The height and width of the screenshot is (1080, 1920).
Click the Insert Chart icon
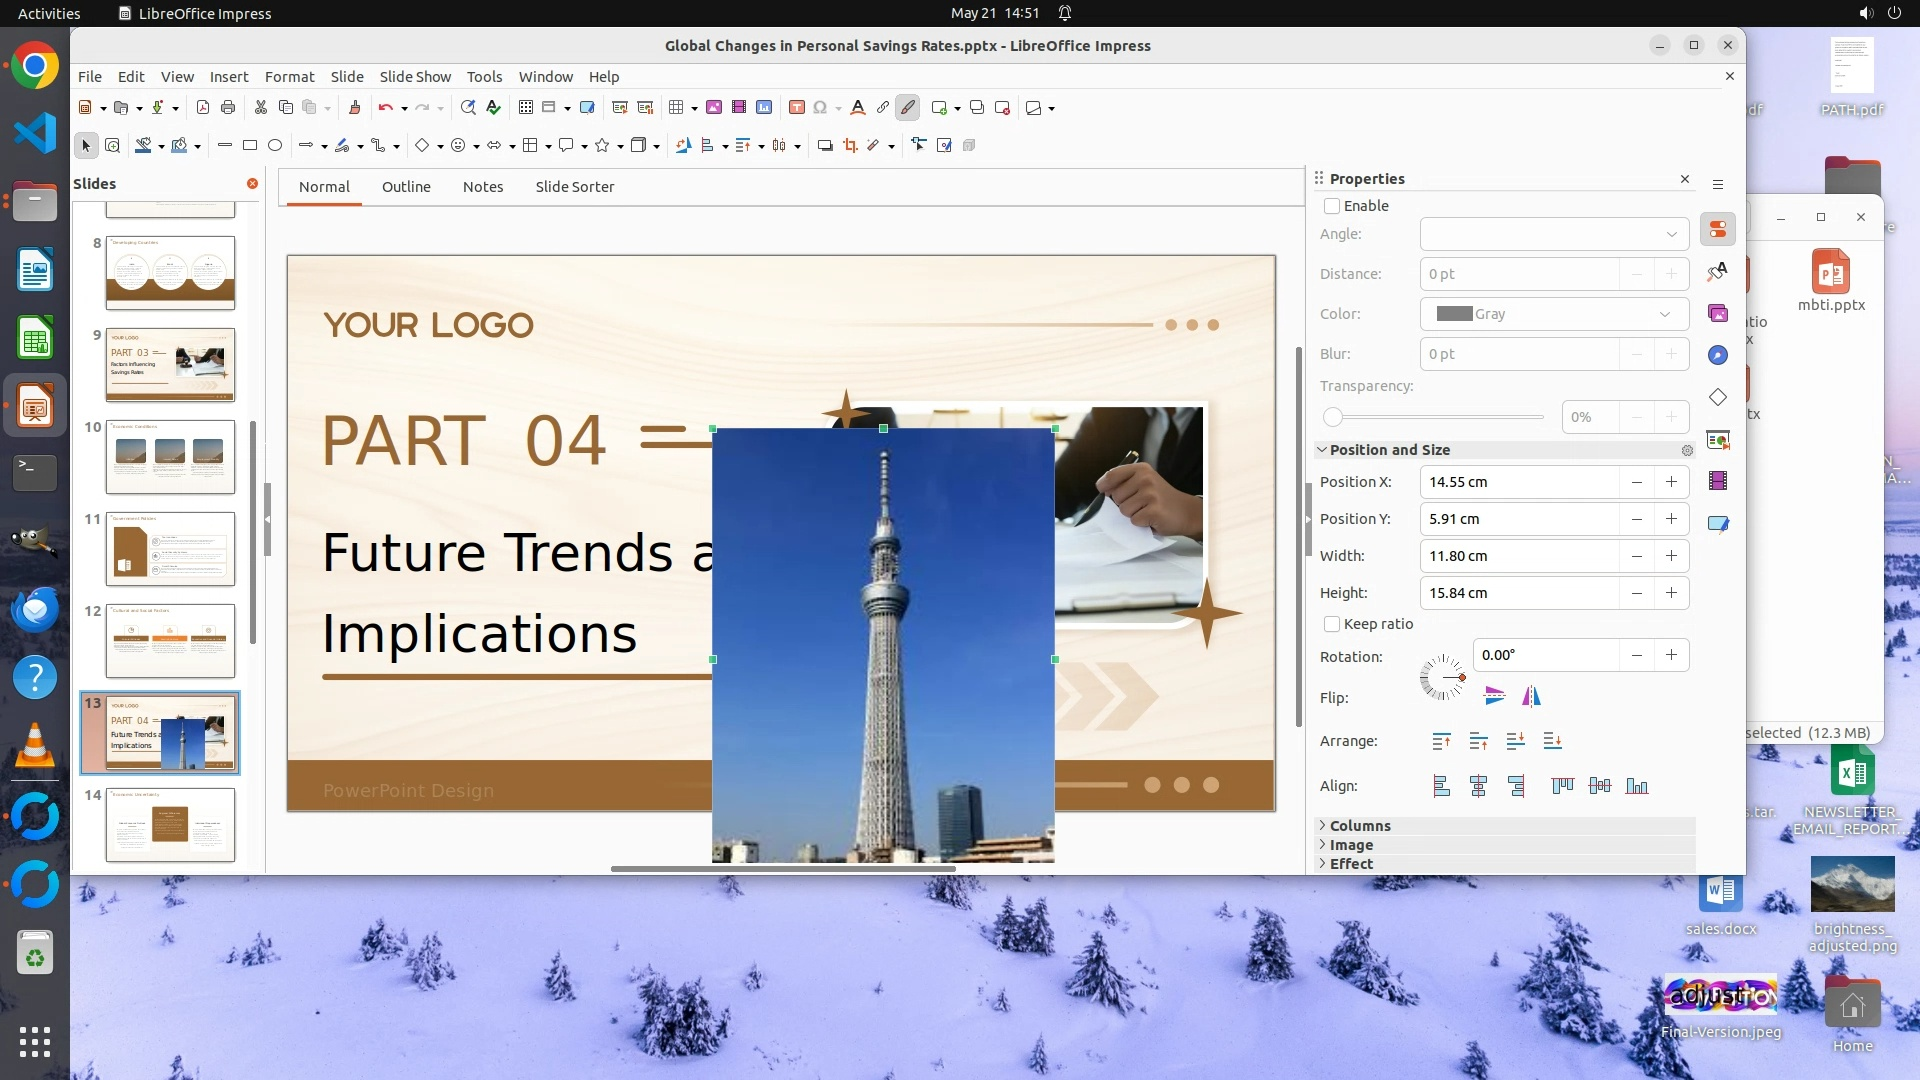764,108
